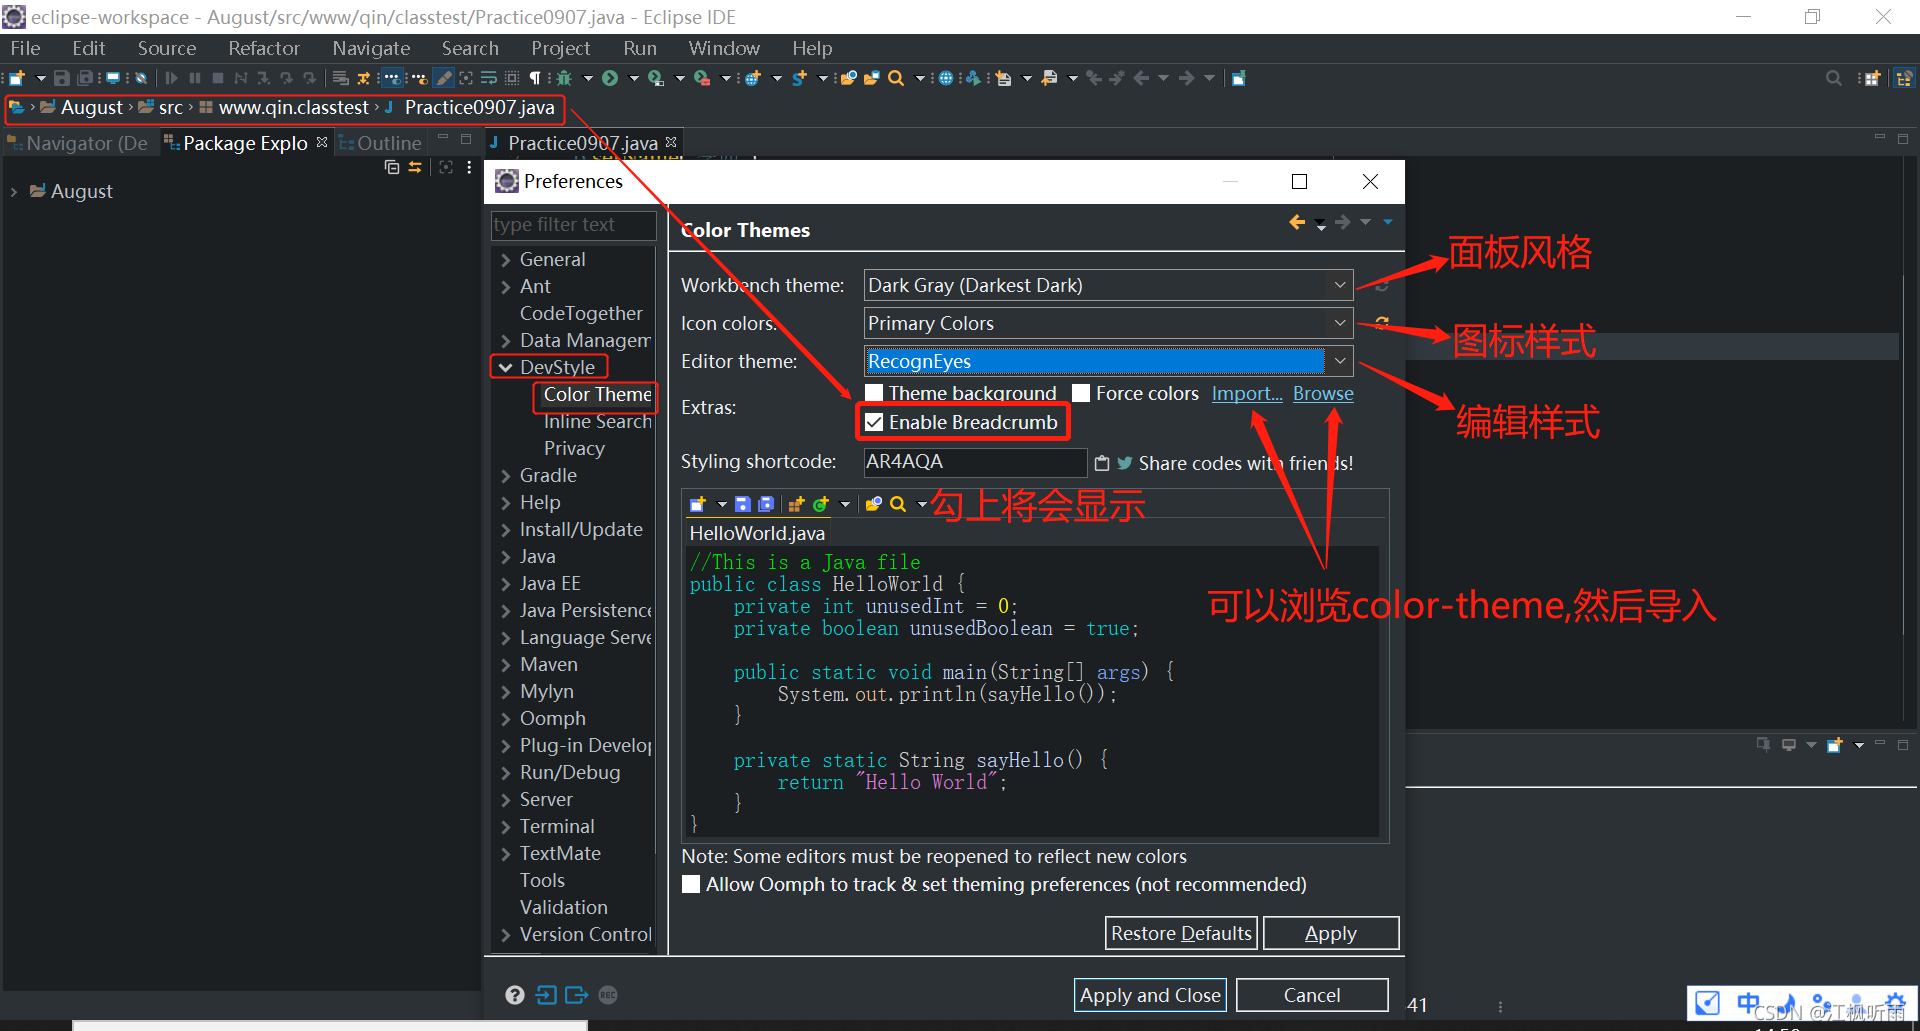The width and height of the screenshot is (1920, 1031).
Task: Click the Apply and Close button
Action: pos(1150,995)
